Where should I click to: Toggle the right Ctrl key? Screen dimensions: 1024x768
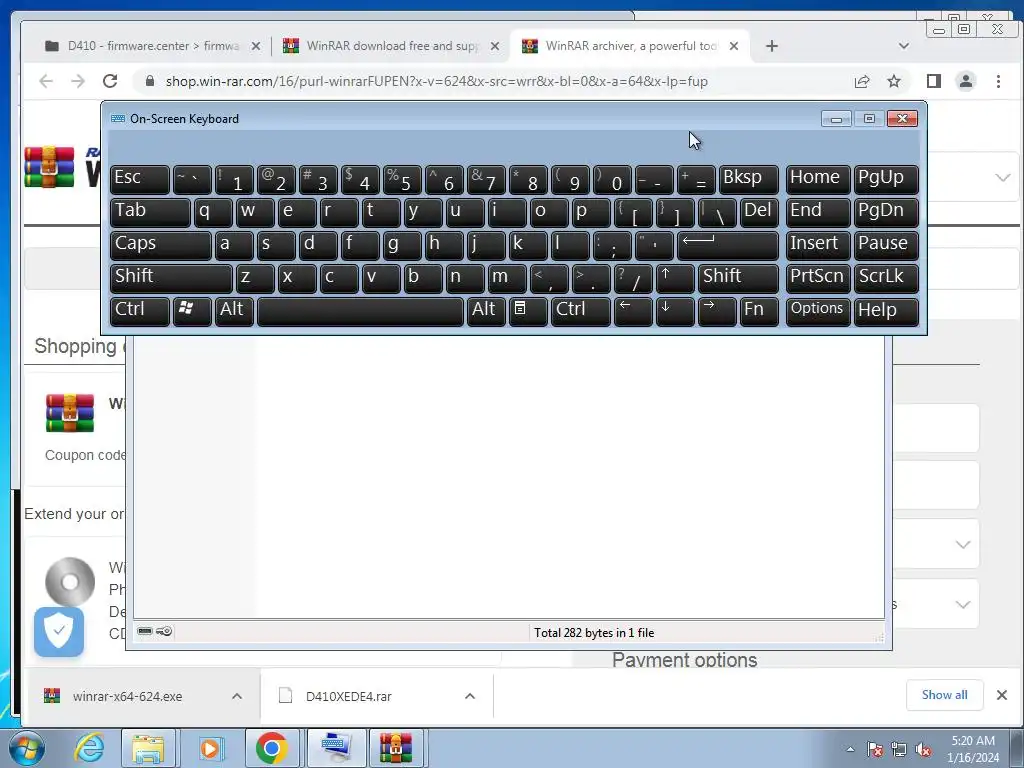(x=581, y=312)
